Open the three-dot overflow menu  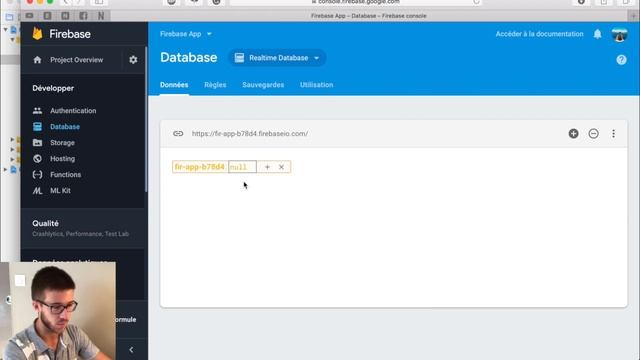(x=613, y=133)
